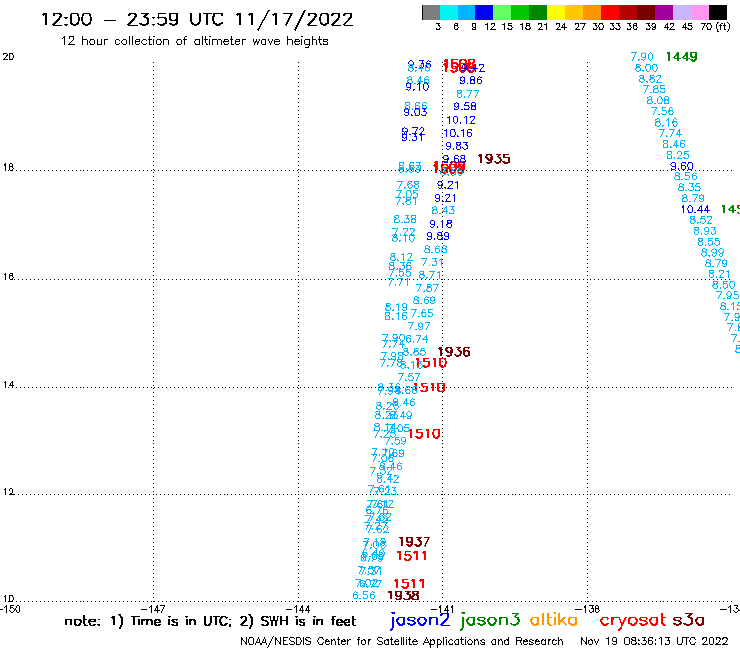This screenshot has width=740, height=650.
Task: Select the black swatch ending the color bar
Action: [717, 12]
